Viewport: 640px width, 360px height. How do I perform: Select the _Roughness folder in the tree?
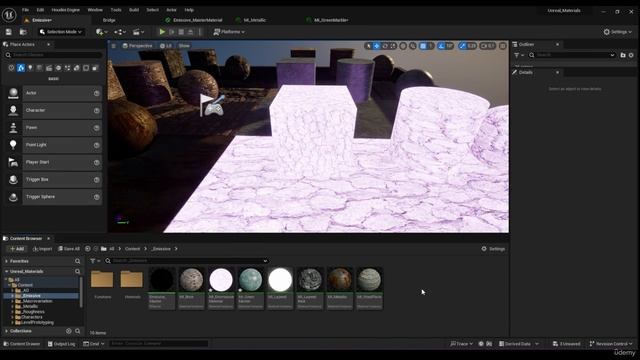(x=33, y=311)
